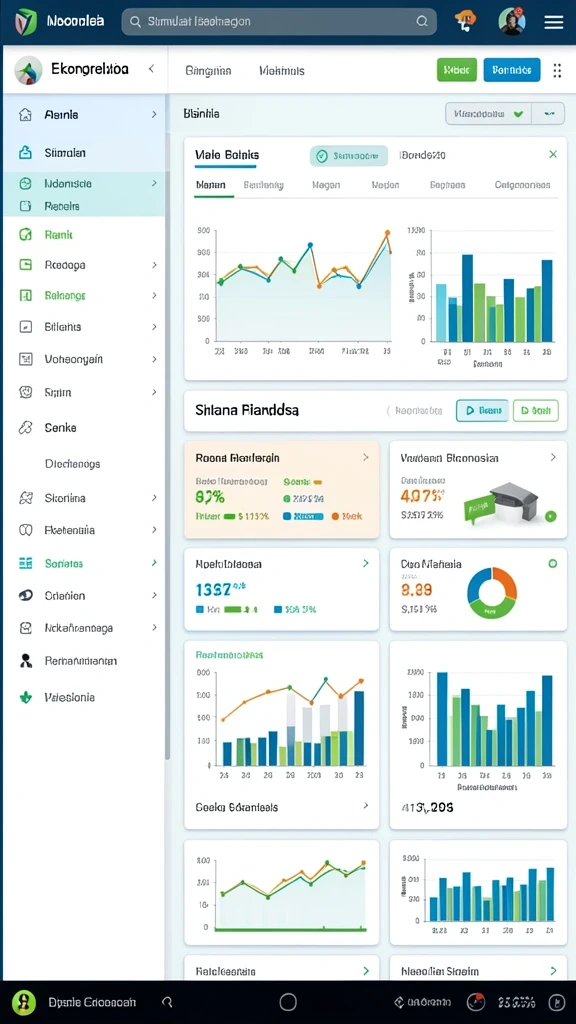Click the green avatar icon in the bottom bar
Image resolution: width=576 pixels, height=1024 pixels.
[24, 1001]
